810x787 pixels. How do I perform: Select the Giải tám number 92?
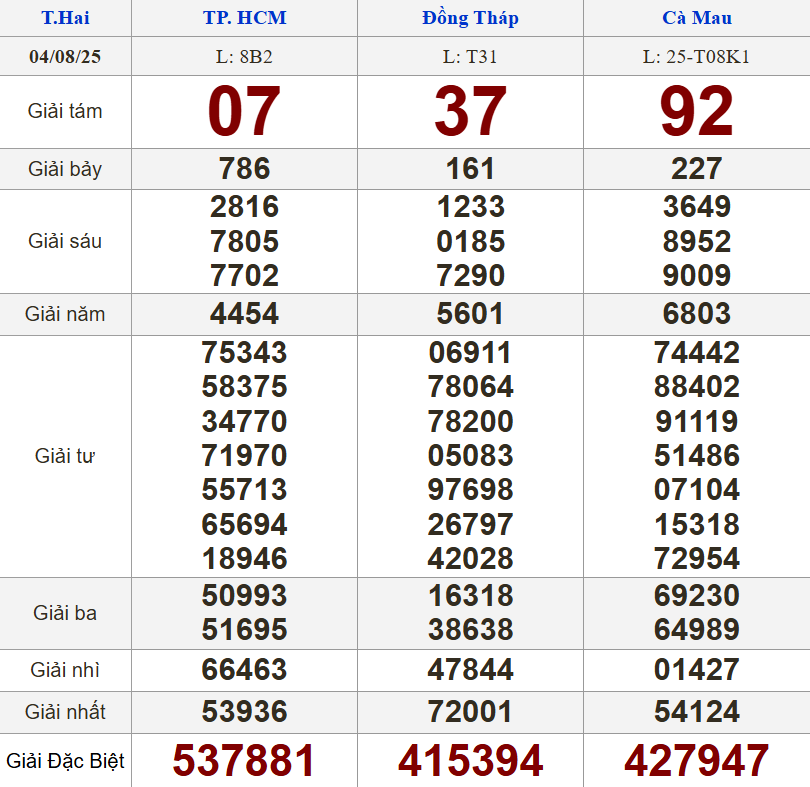coord(697,112)
